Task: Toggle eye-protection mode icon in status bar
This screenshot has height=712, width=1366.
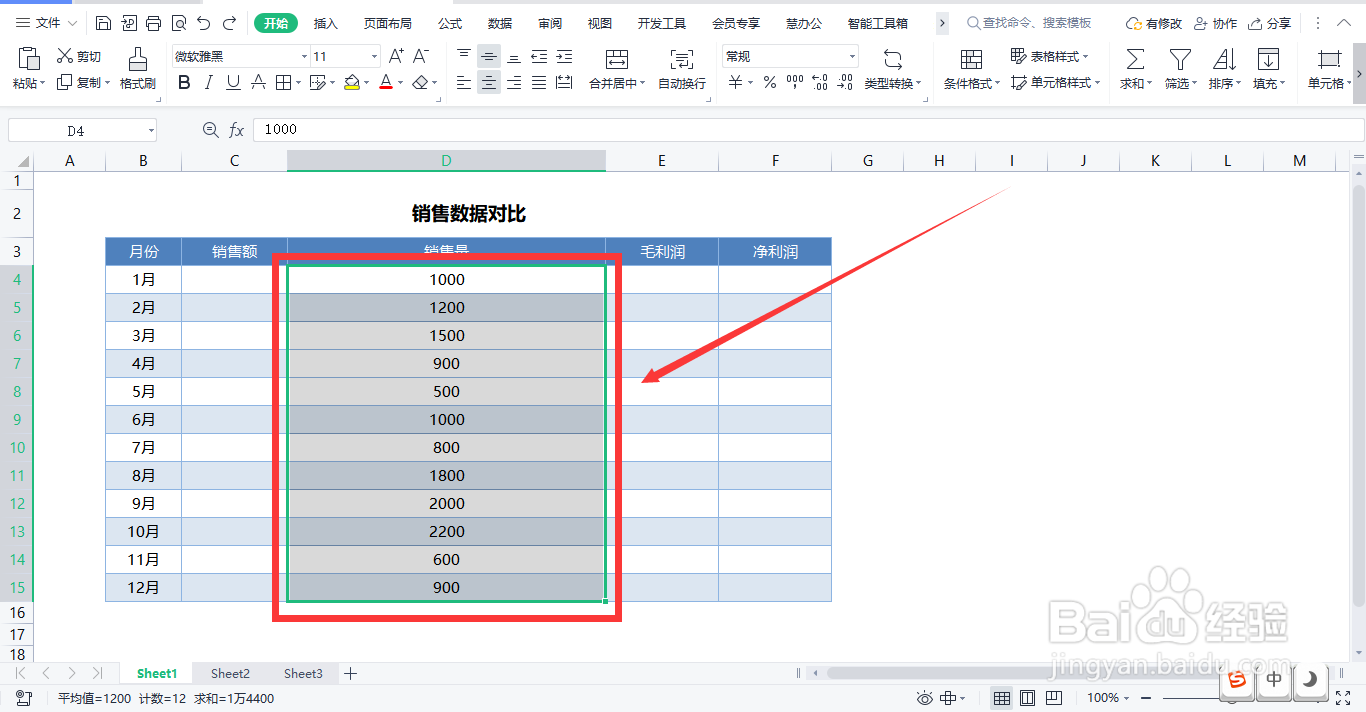Action: (x=925, y=698)
